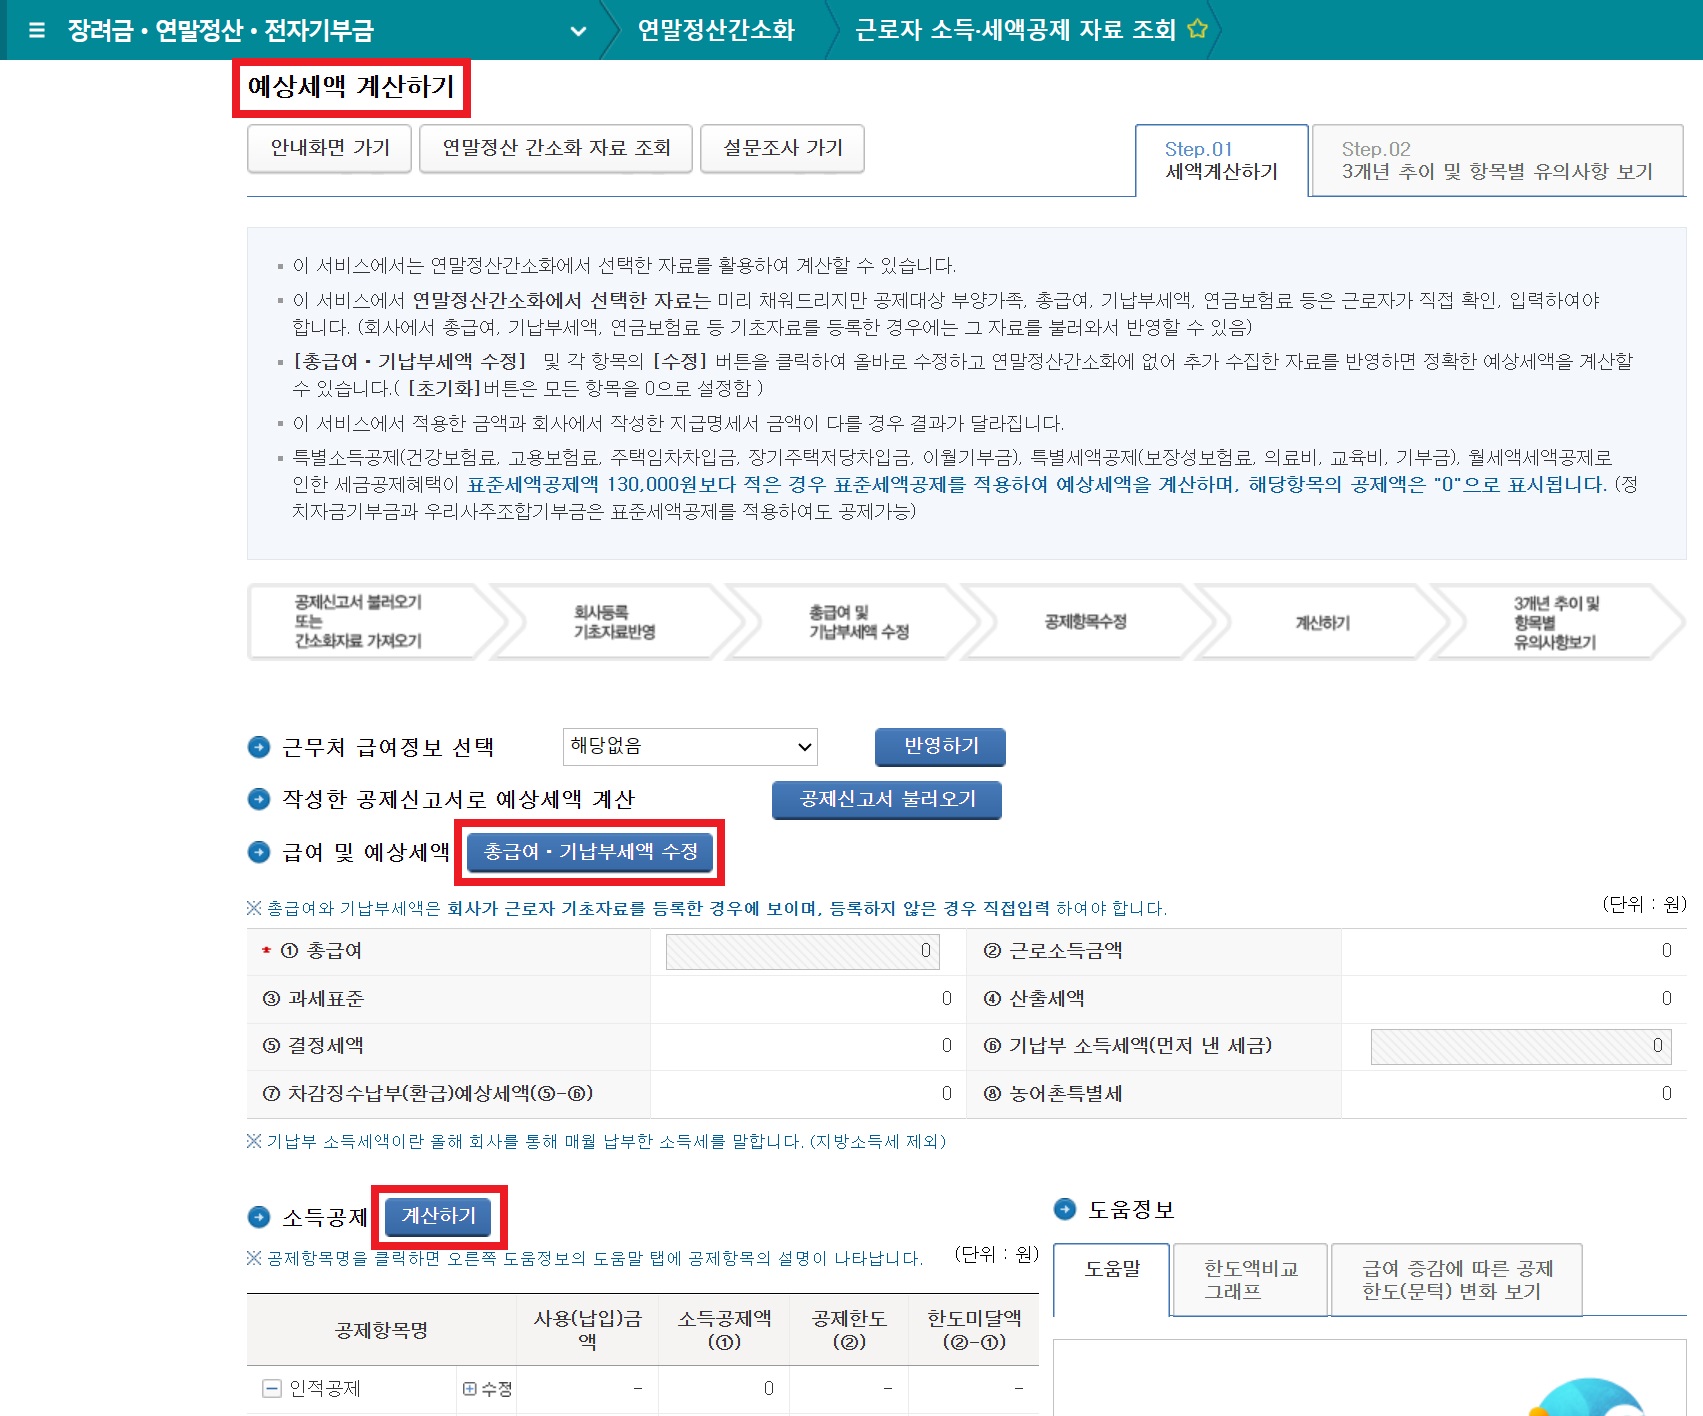Viewport: 1703px width, 1416px height.
Task: Collapse the 인적공제 row
Action: tap(271, 1388)
